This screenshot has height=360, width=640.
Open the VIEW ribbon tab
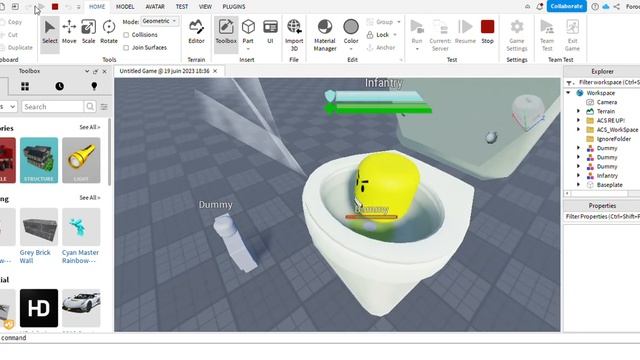[x=205, y=7]
